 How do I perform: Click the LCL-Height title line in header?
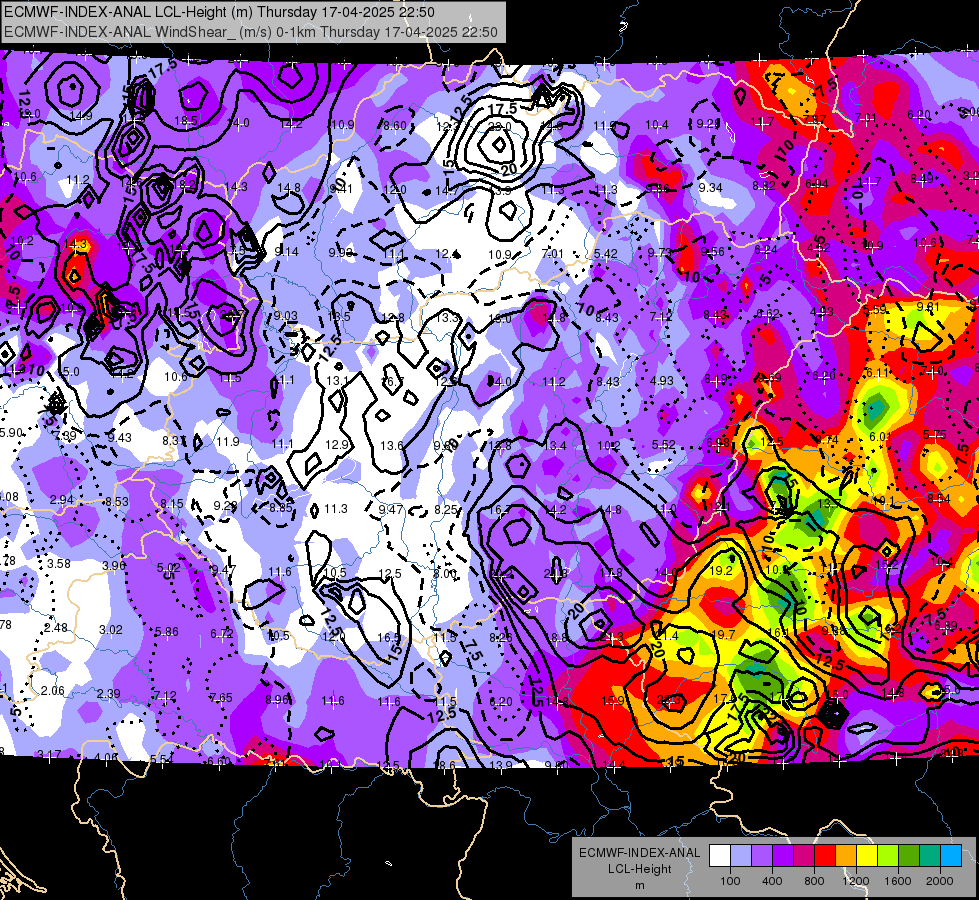[x=220, y=12]
